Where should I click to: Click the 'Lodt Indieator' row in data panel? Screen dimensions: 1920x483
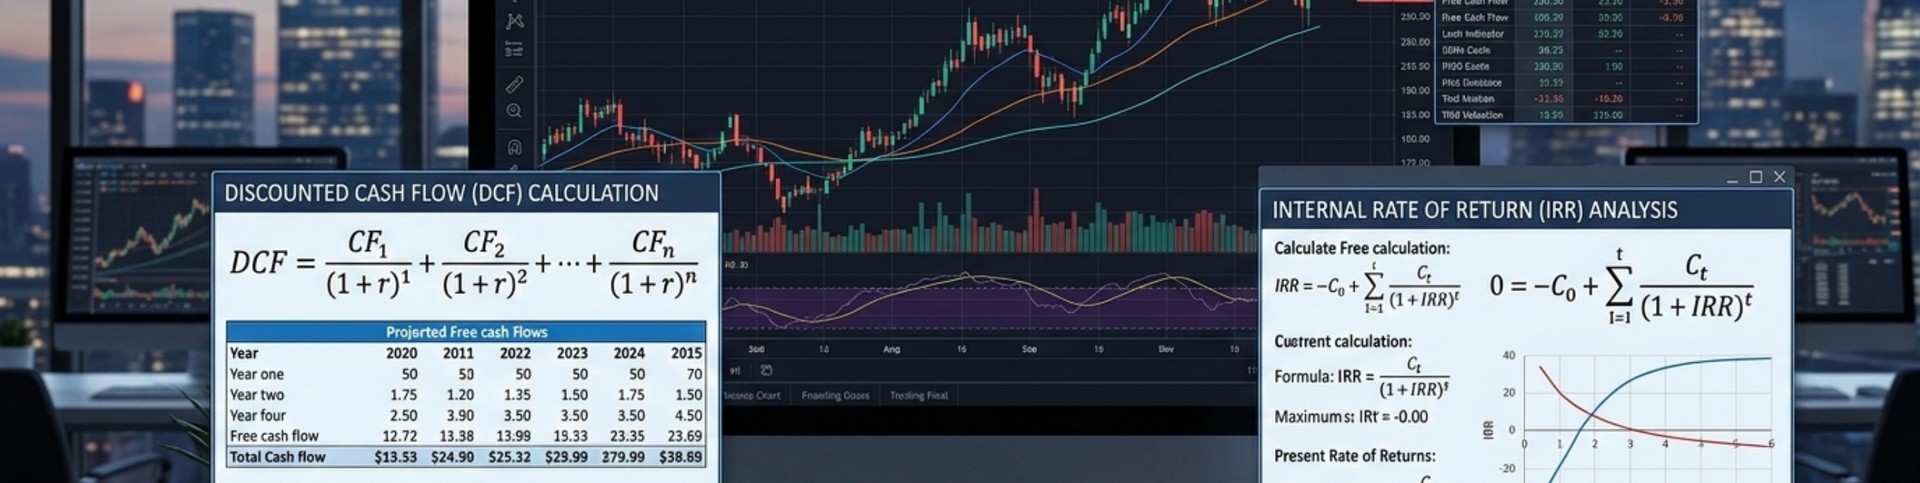(1566, 34)
